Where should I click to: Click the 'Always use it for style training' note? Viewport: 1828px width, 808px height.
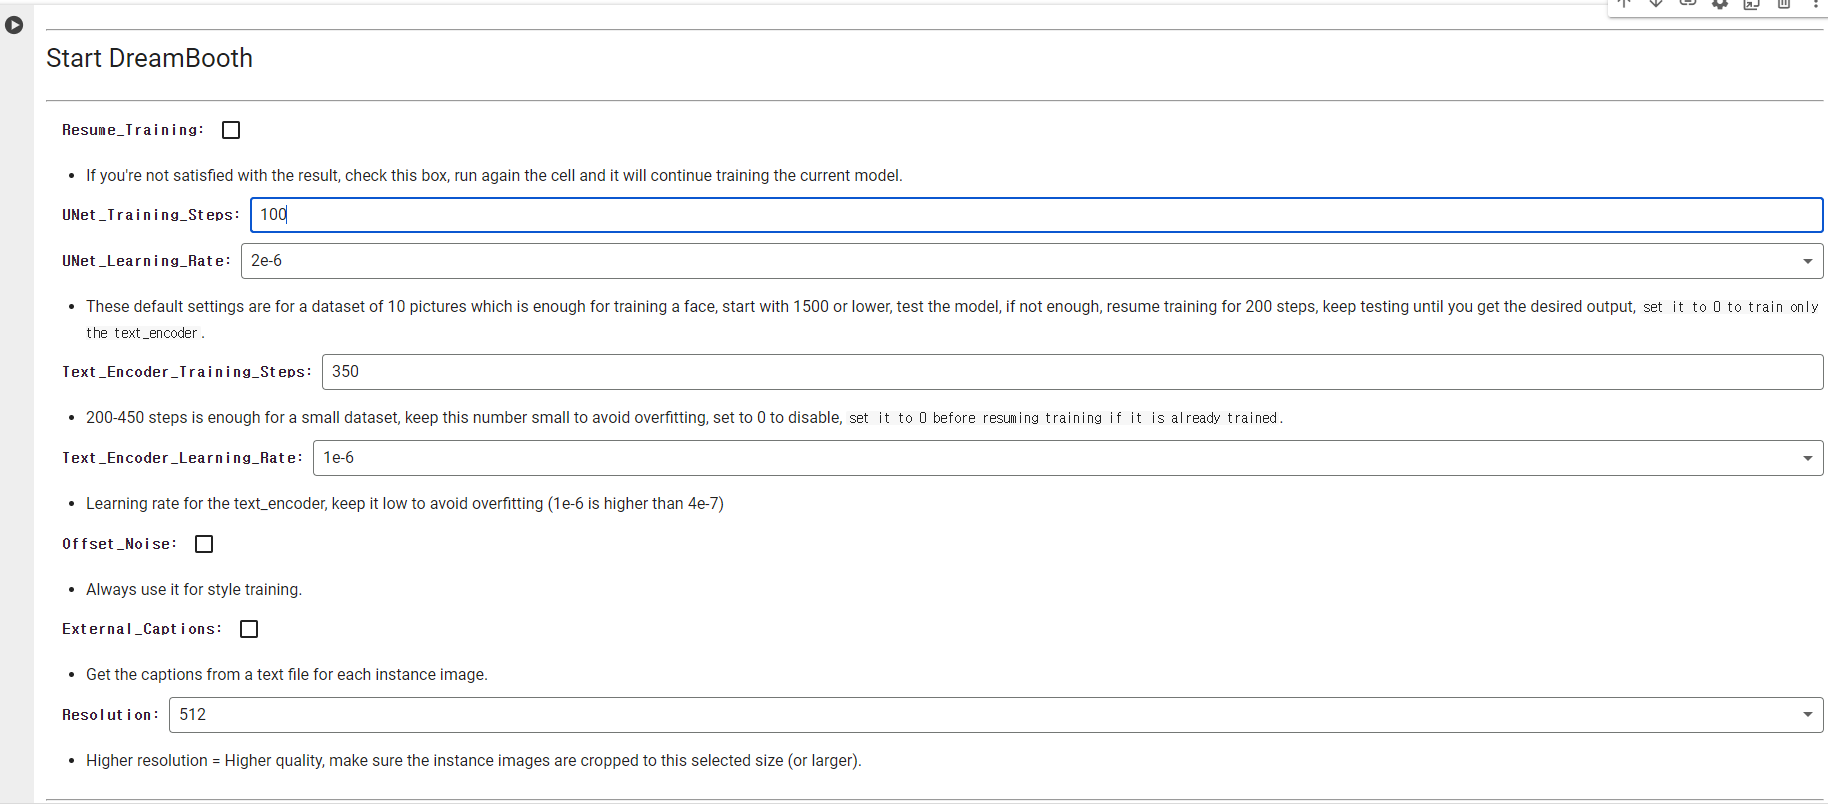[x=194, y=590]
